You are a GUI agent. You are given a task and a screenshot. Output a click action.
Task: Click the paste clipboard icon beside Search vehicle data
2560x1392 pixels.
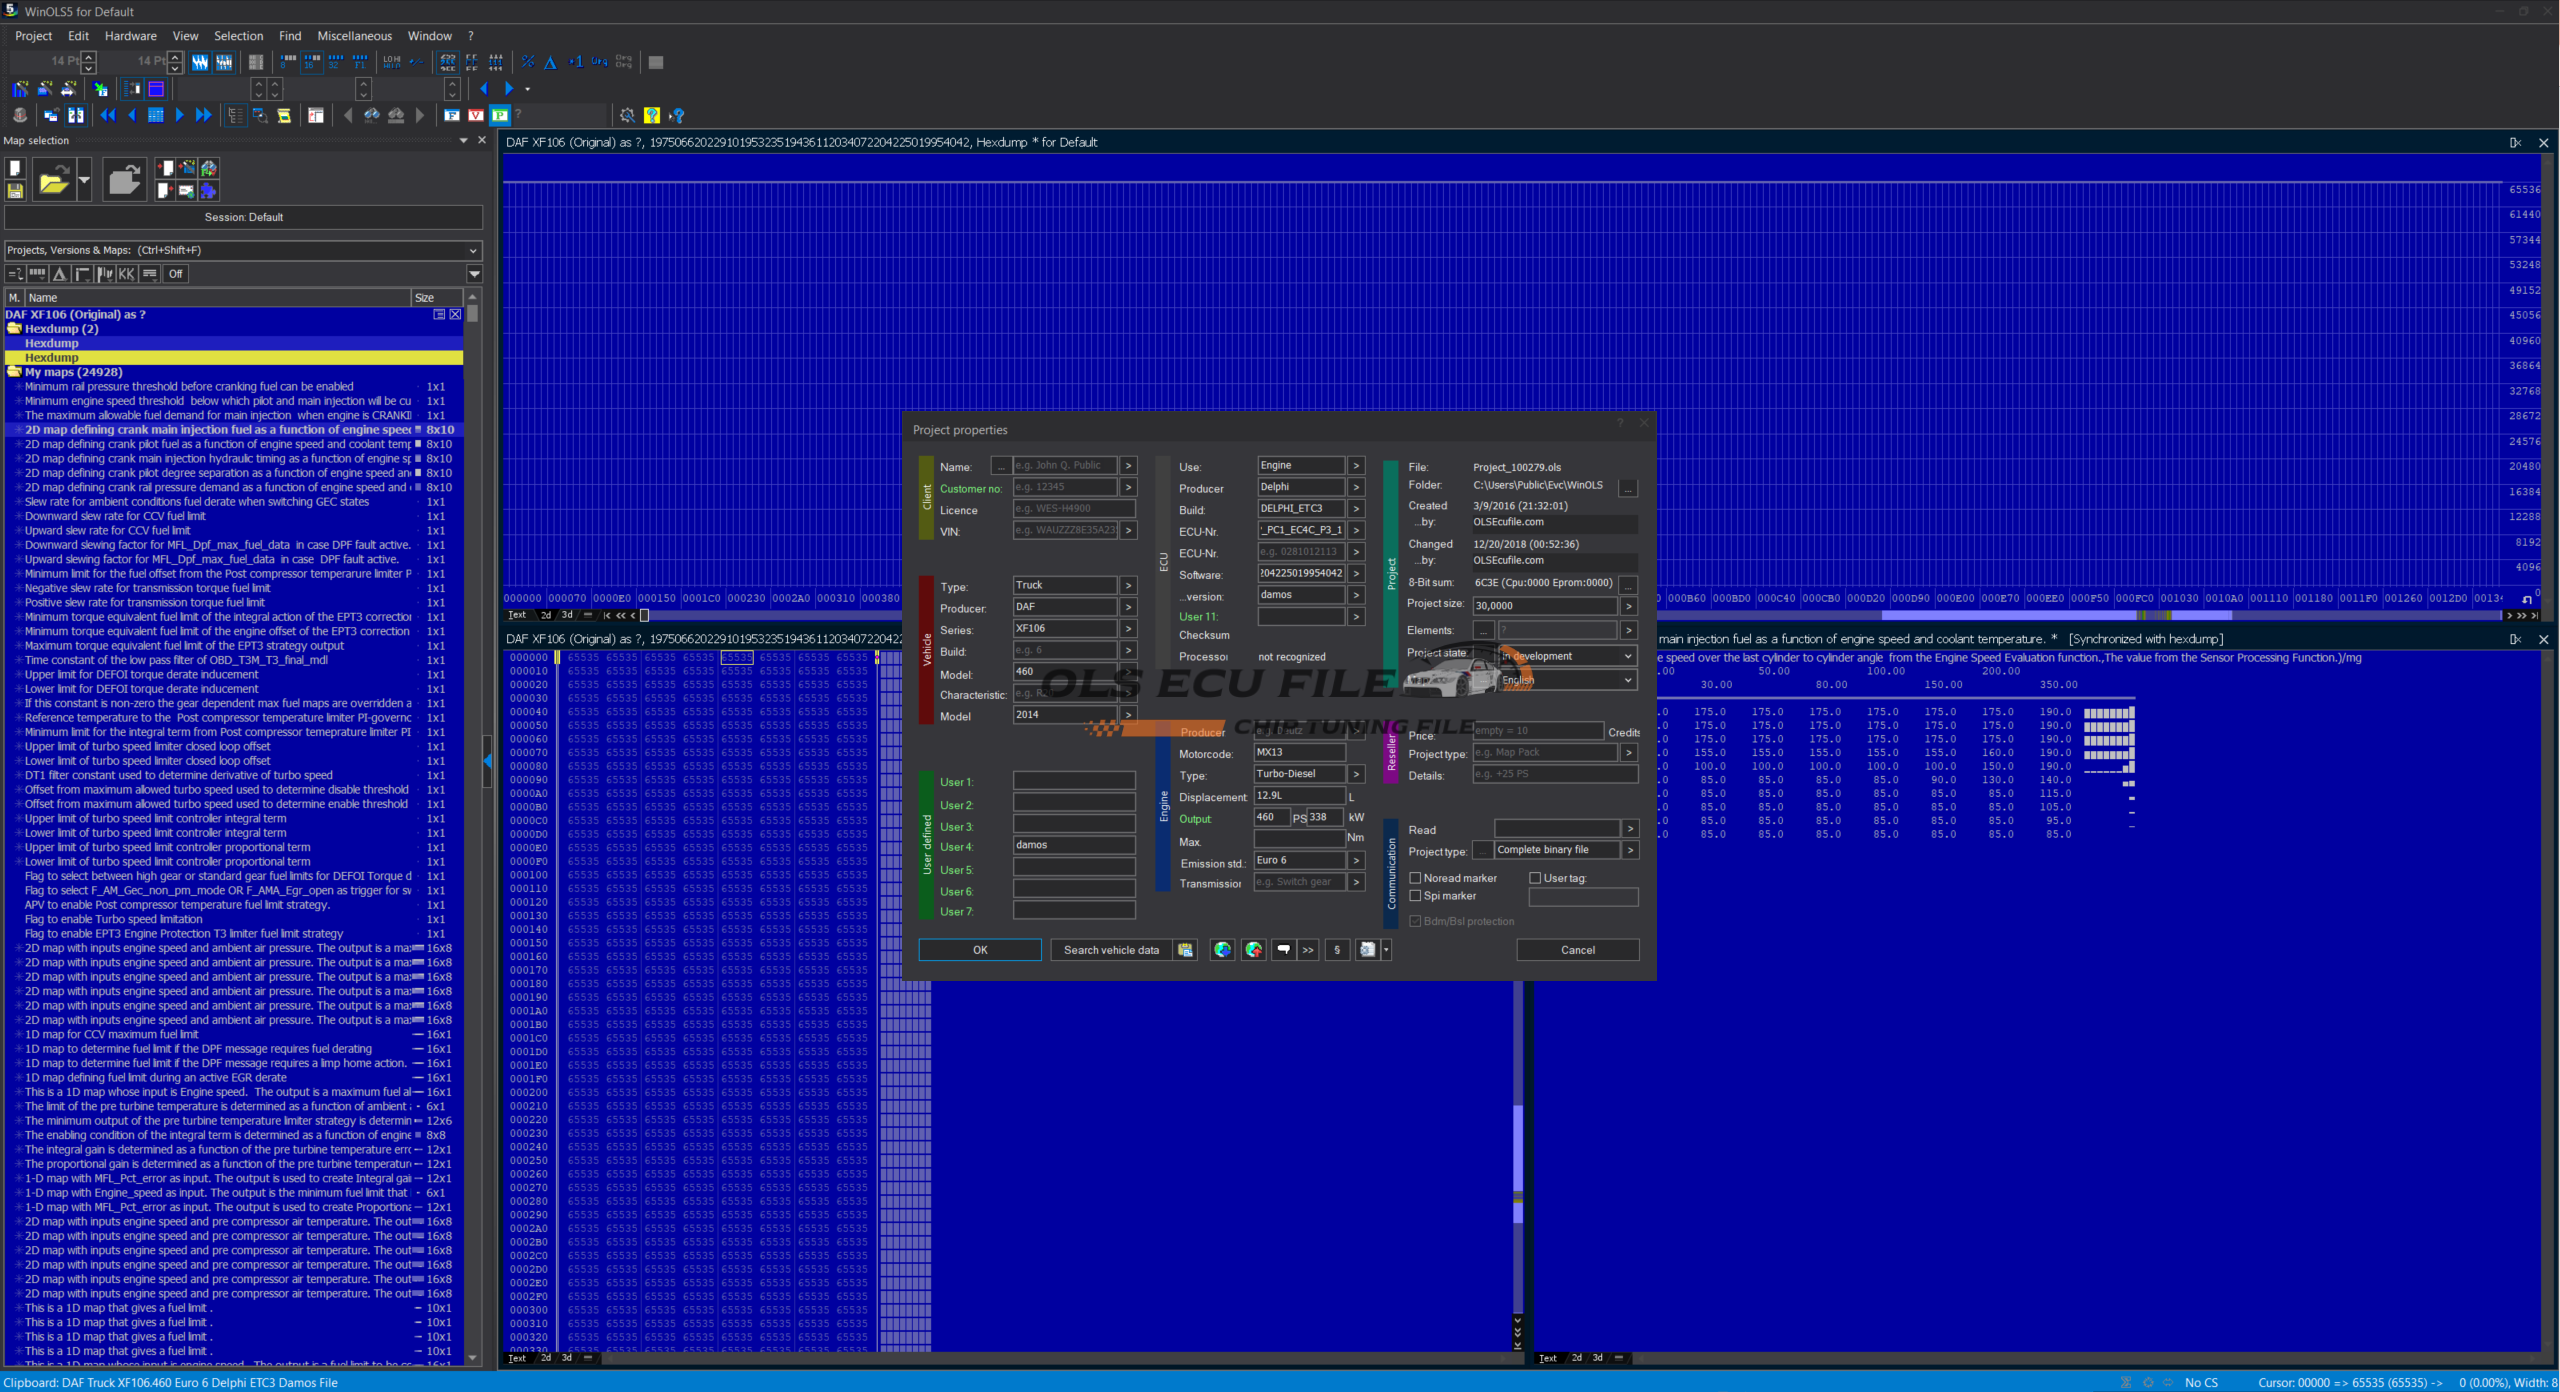(x=1186, y=950)
